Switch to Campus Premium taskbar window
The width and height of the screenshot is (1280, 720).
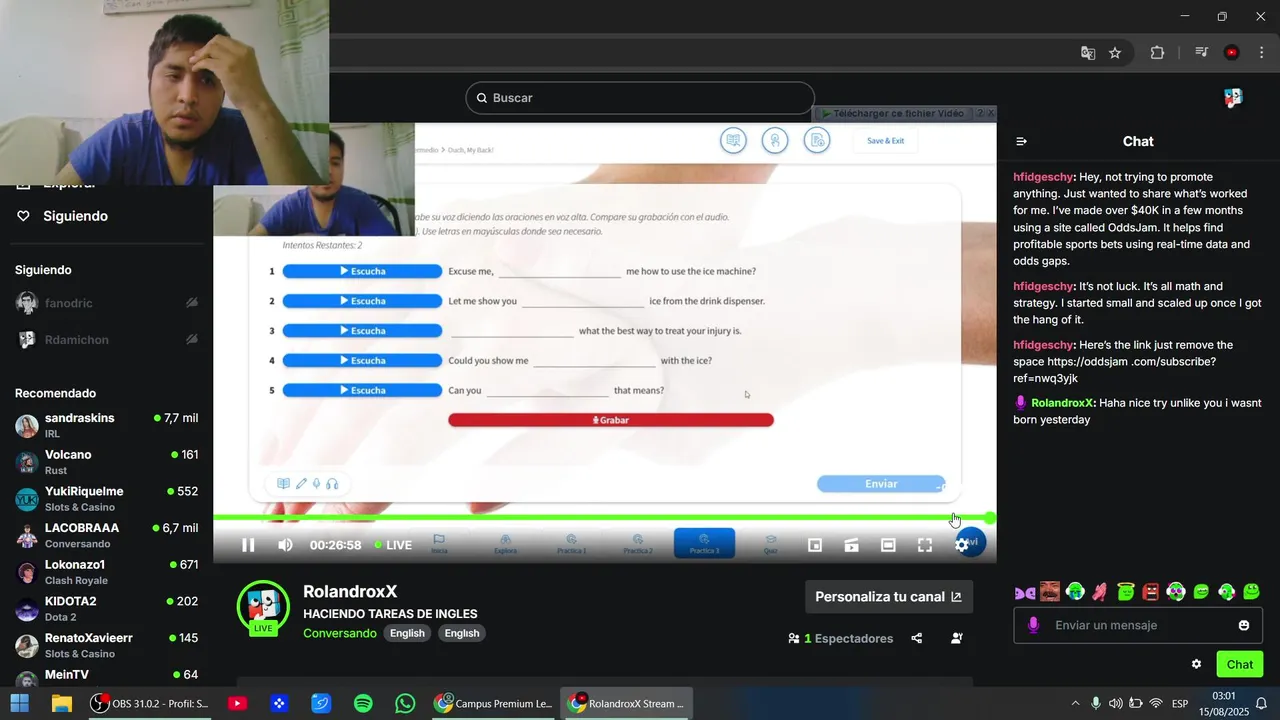[x=493, y=703]
